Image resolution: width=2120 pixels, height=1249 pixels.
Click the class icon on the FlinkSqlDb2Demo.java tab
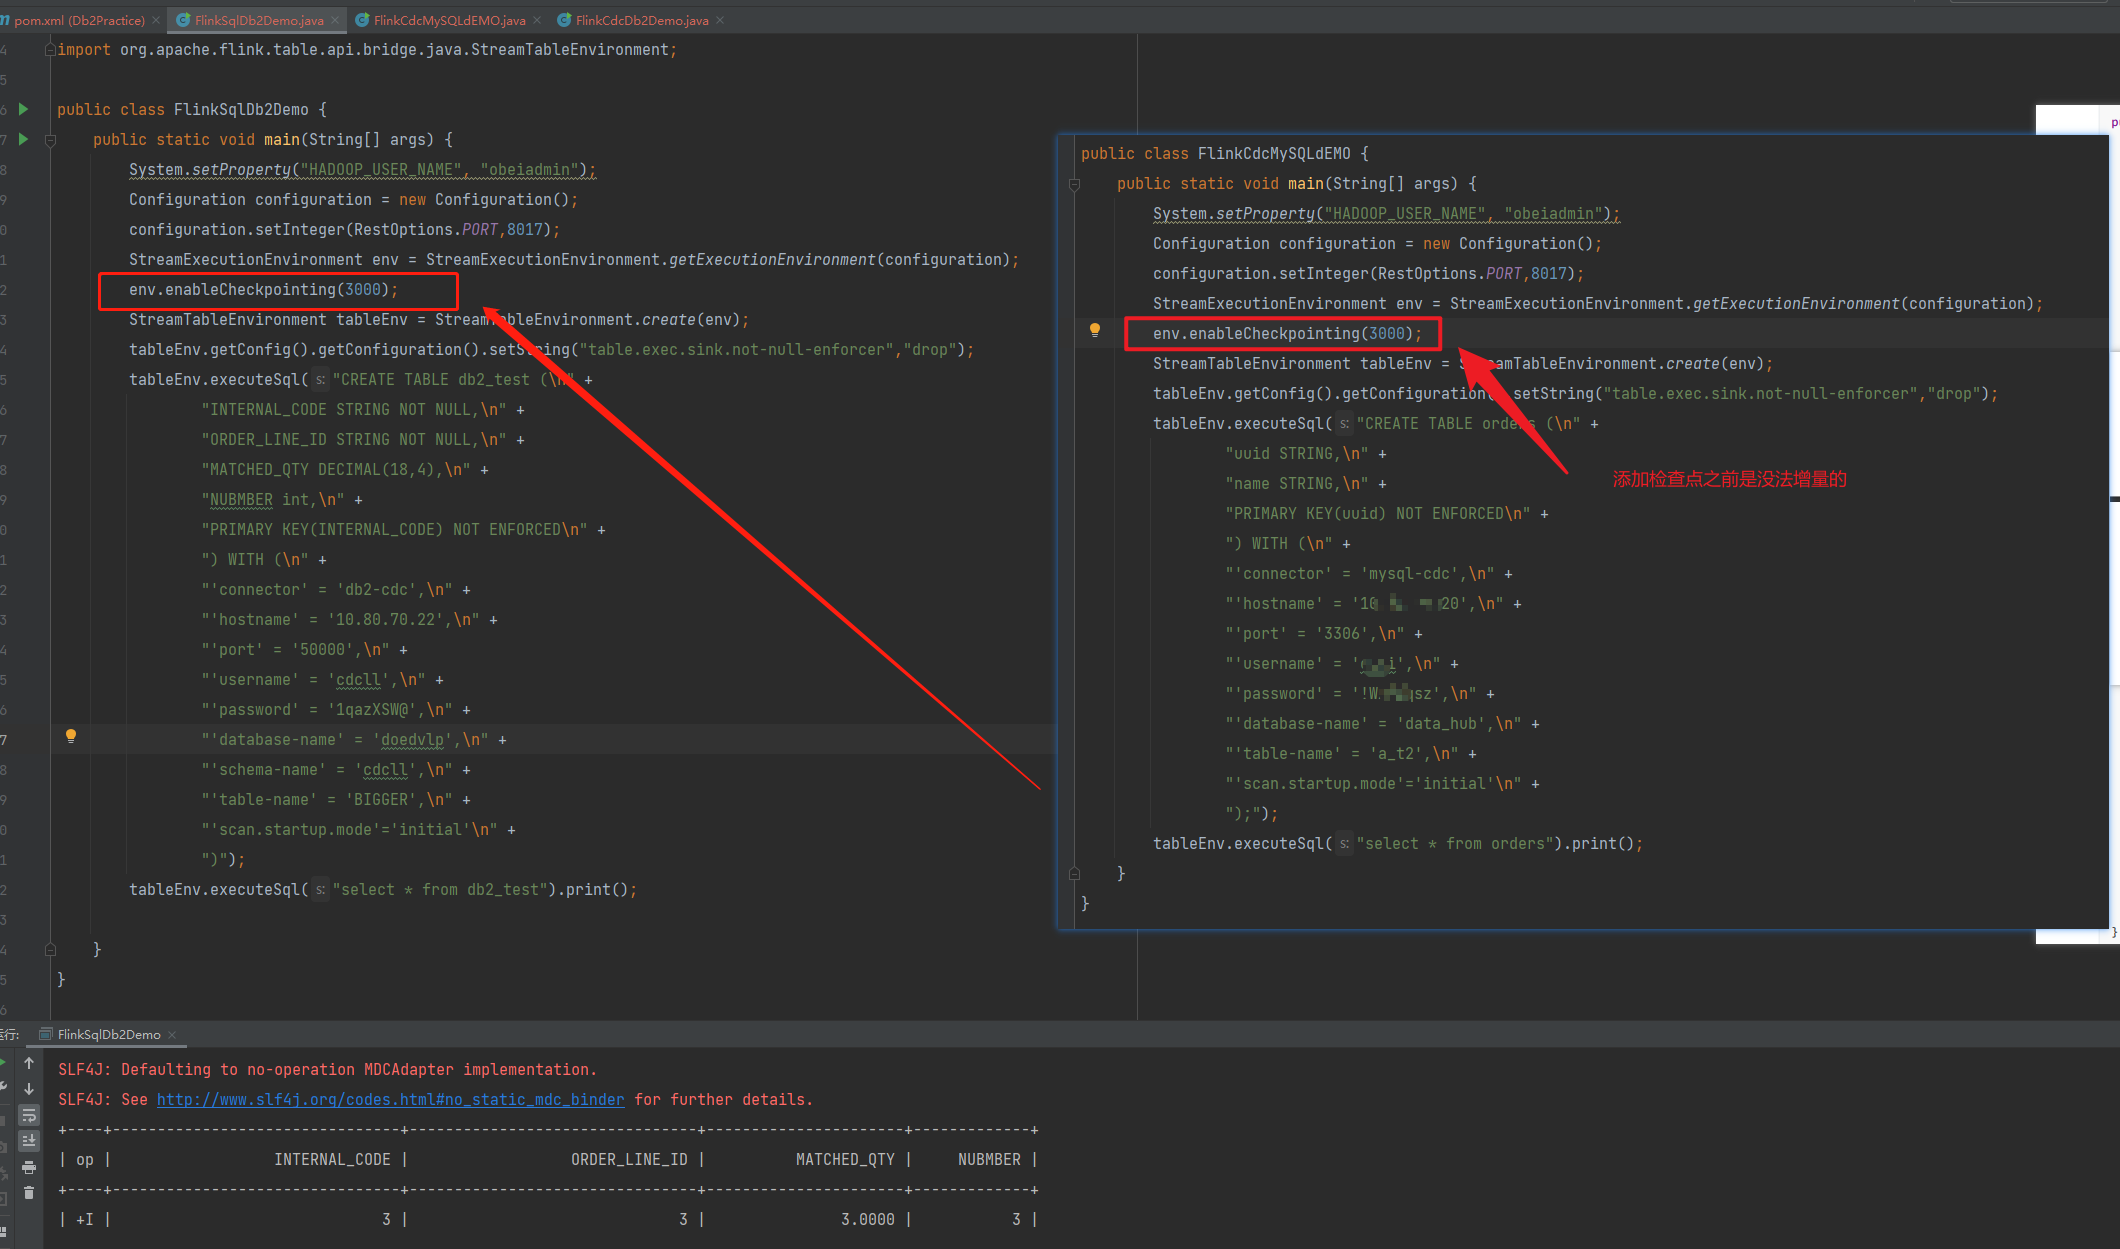pyautogui.click(x=183, y=20)
